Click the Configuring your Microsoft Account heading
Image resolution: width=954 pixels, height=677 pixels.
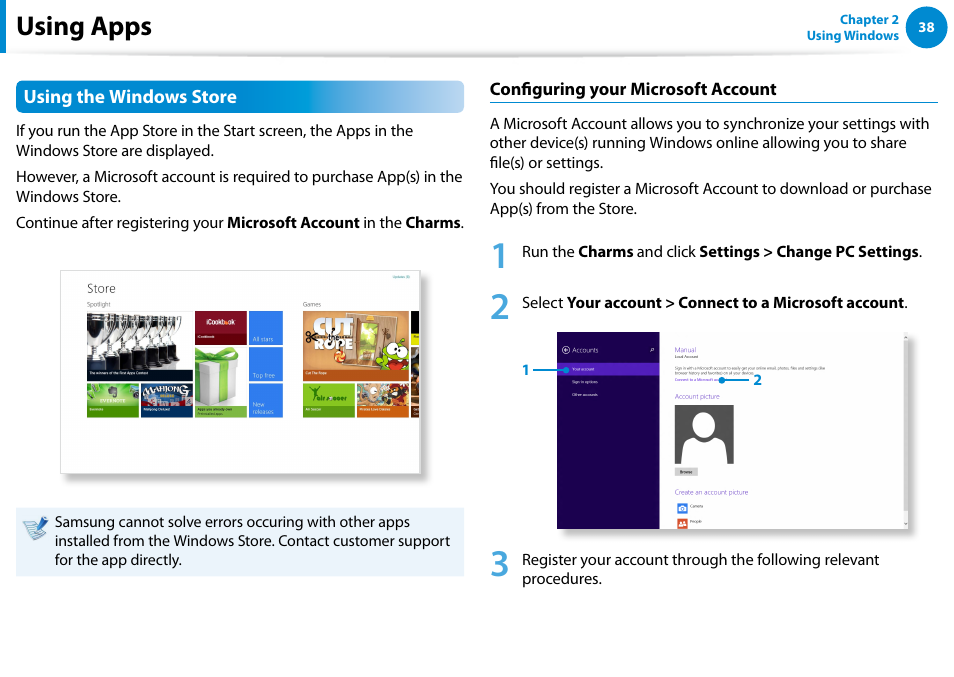tap(633, 89)
